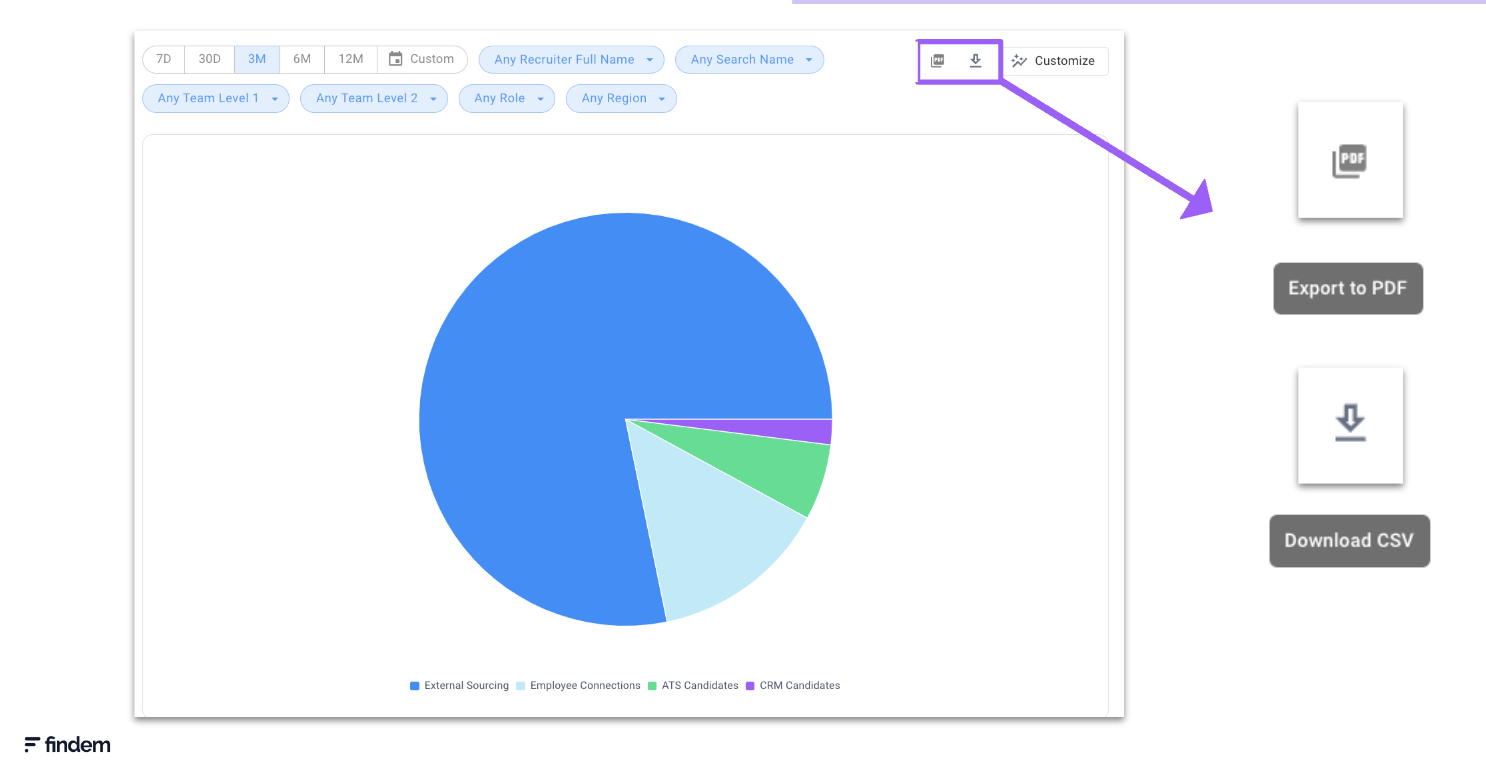Select the 6M time range
Image resolution: width=1486 pixels, height=784 pixels.
point(302,59)
